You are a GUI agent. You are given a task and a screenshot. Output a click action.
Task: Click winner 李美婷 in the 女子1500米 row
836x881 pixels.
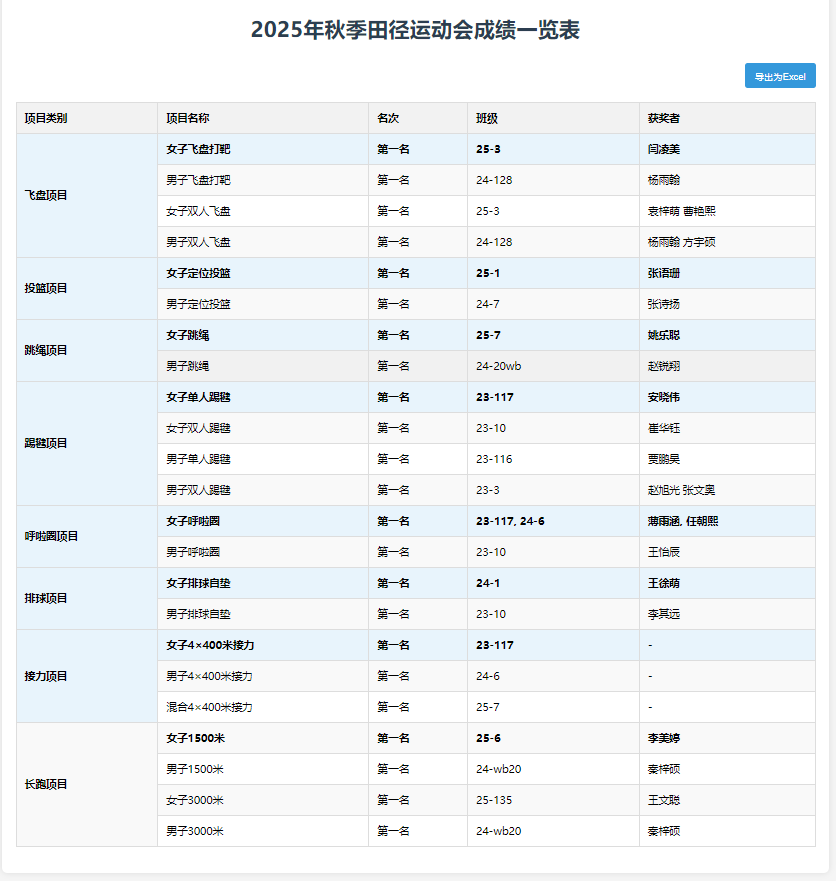pos(663,738)
